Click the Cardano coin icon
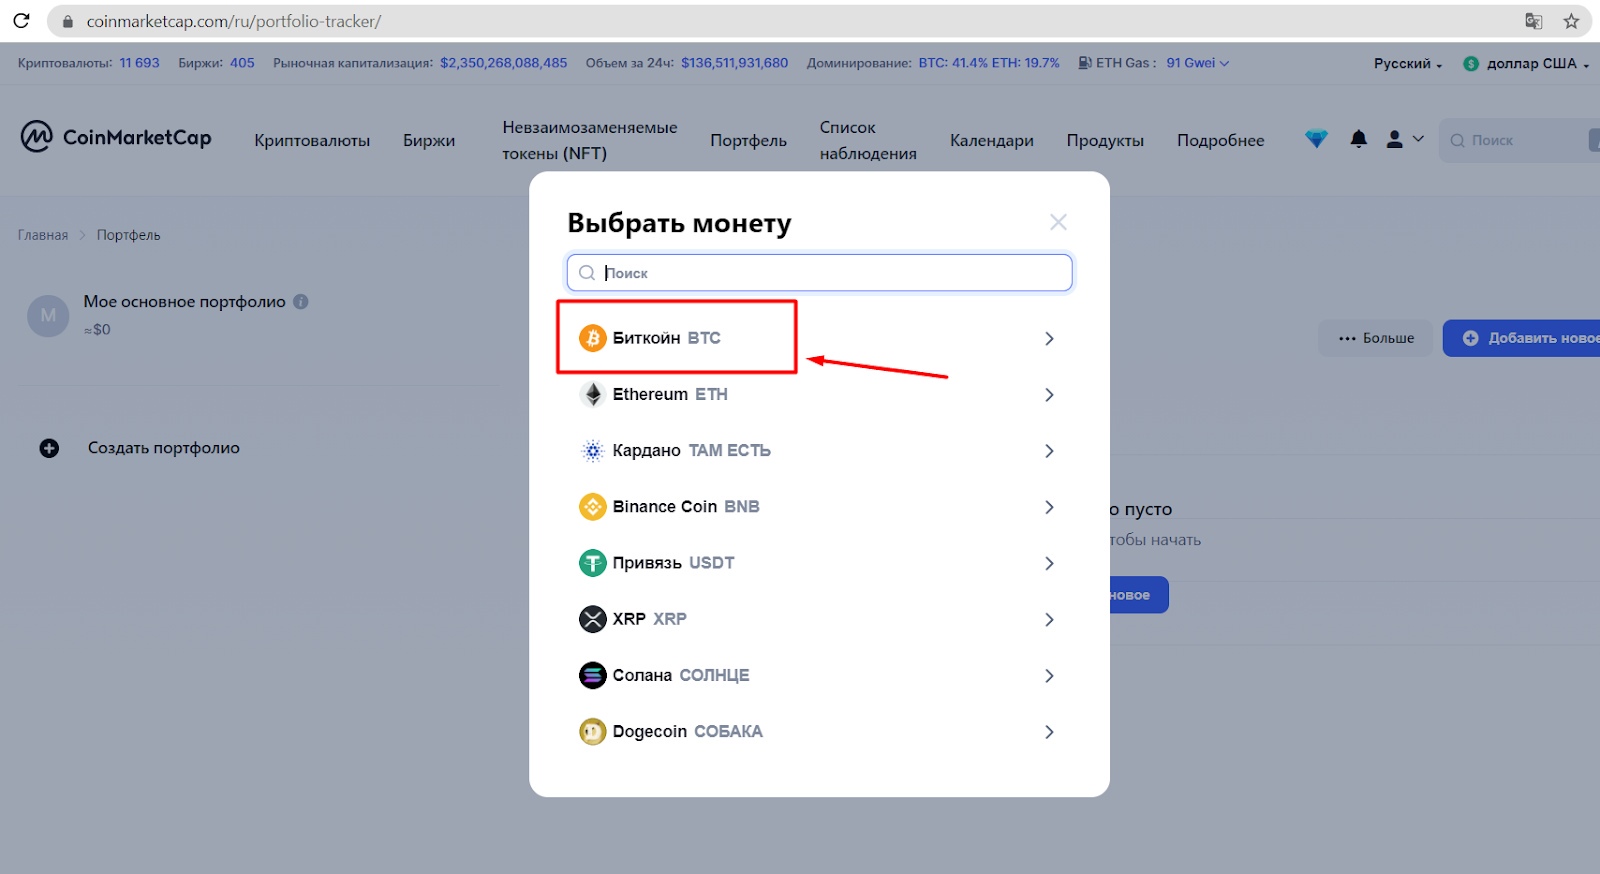Viewport: 1600px width, 874px height. pos(593,451)
